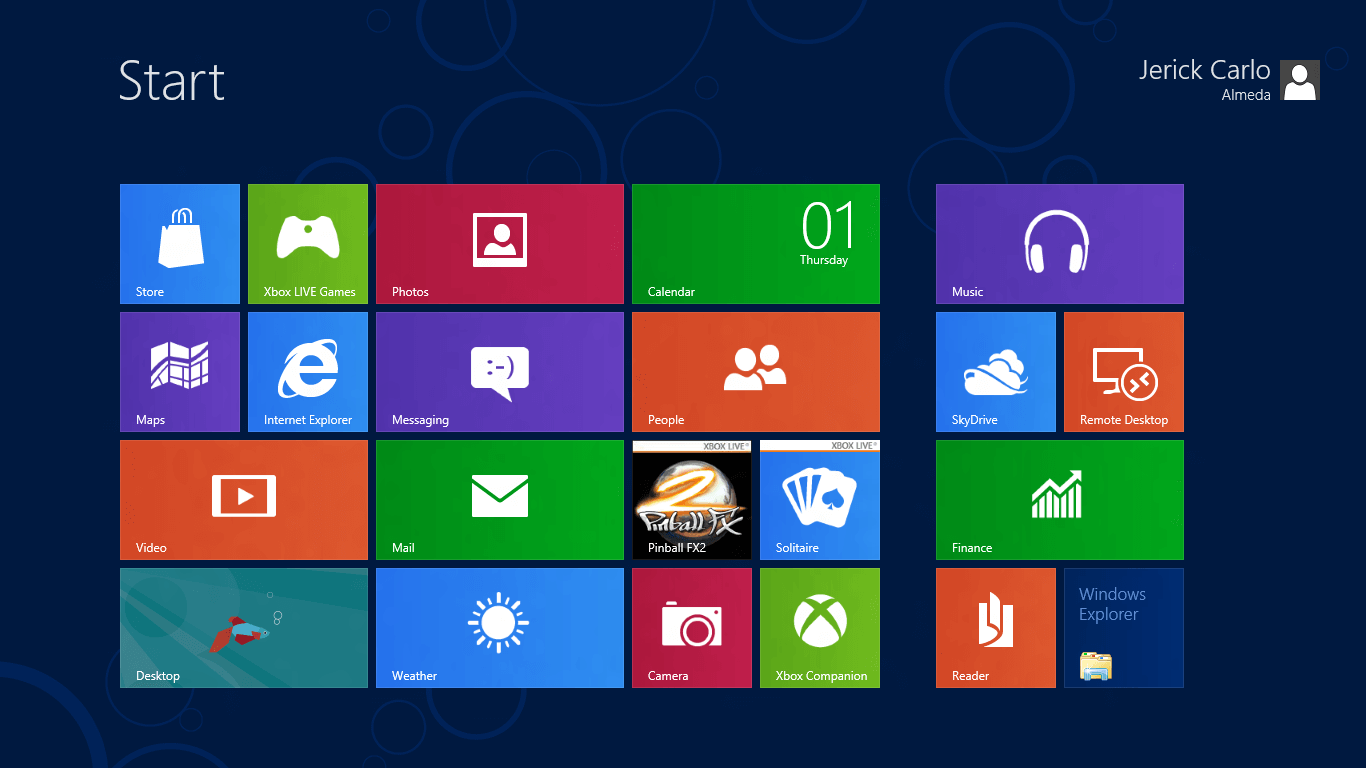This screenshot has width=1366, height=768.
Task: Open the Weather tile
Action: click(x=500, y=628)
